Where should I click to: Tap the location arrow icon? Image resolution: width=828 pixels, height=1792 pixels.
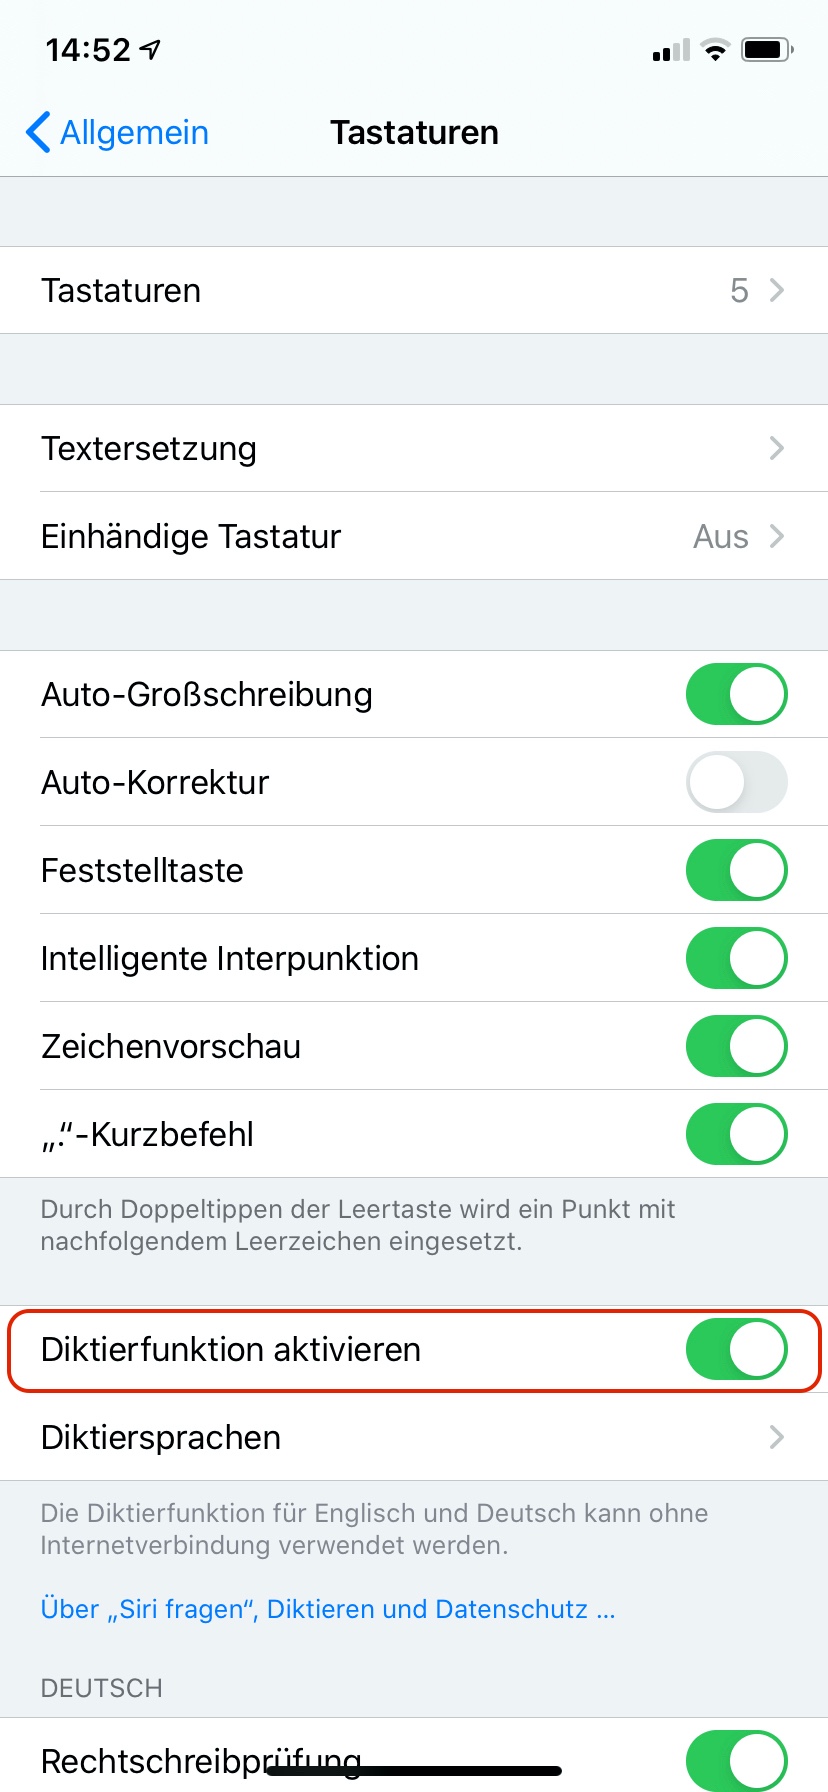coord(151,50)
